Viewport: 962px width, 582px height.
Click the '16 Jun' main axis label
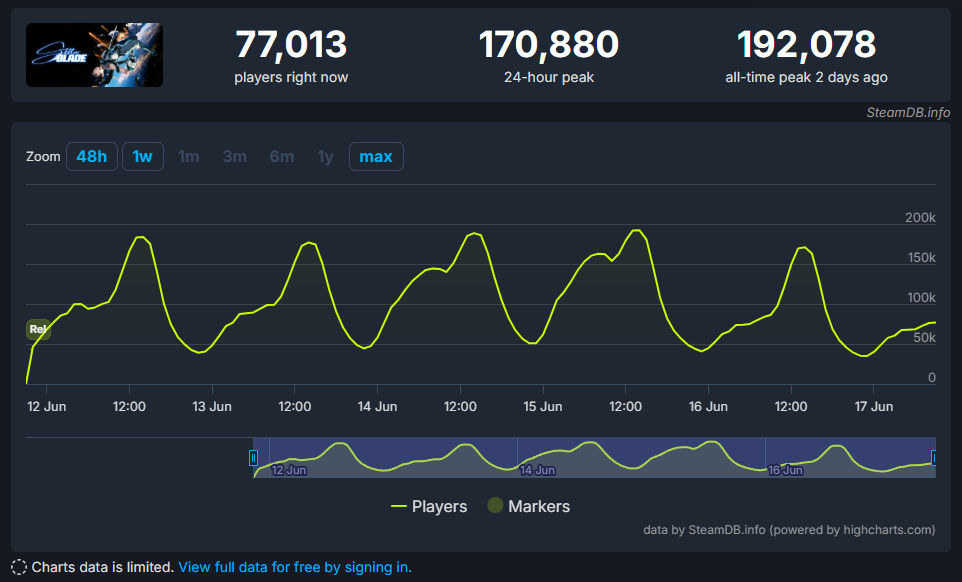click(708, 406)
